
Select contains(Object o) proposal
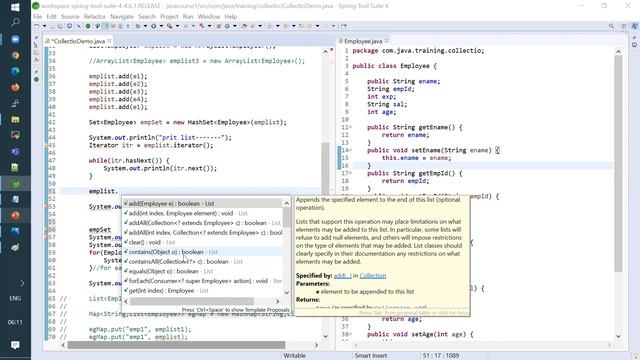(202, 252)
